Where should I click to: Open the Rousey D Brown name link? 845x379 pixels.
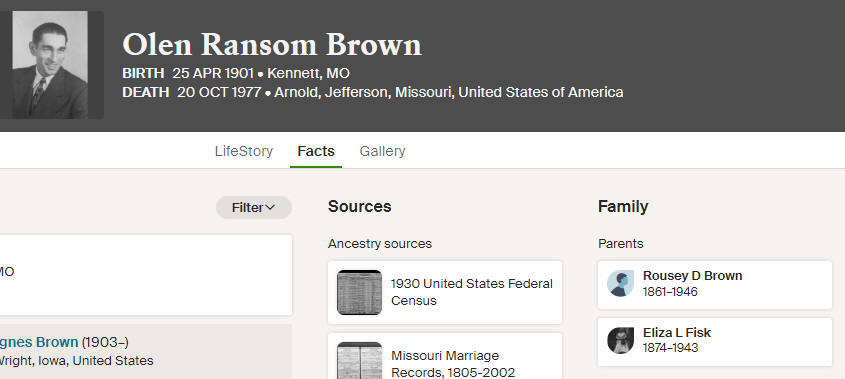[x=692, y=275]
